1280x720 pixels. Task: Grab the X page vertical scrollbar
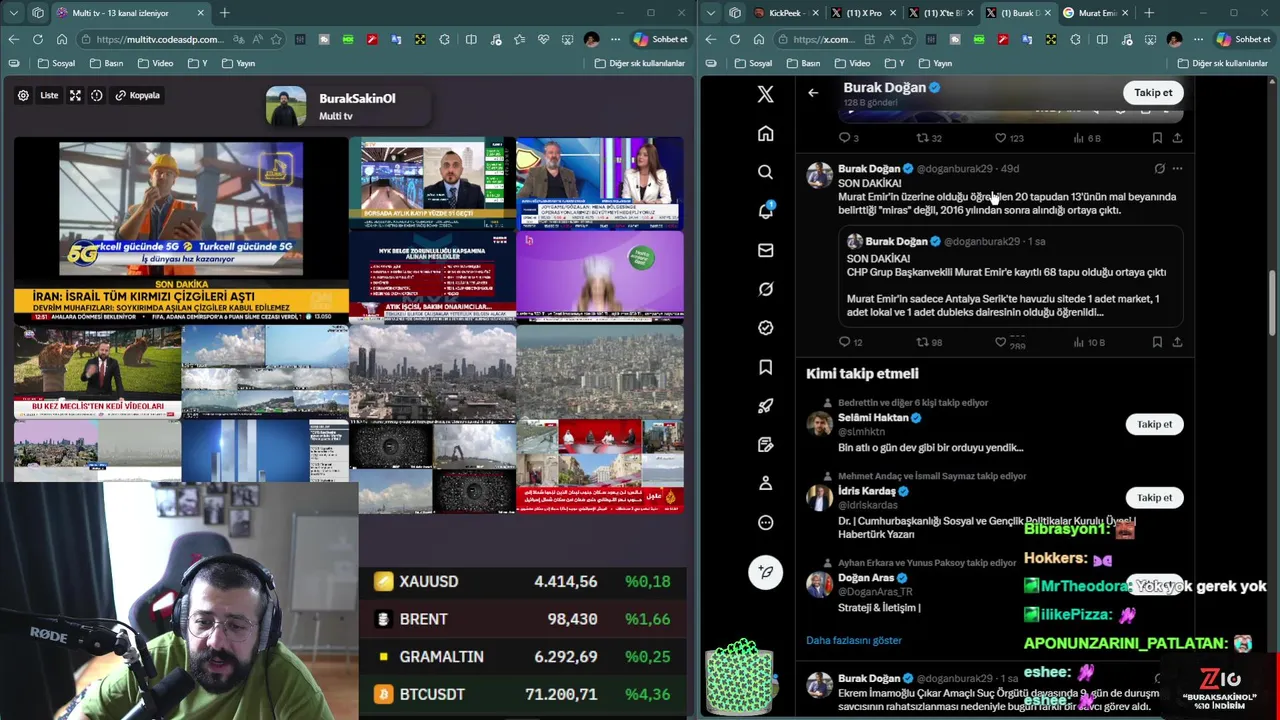click(1273, 302)
